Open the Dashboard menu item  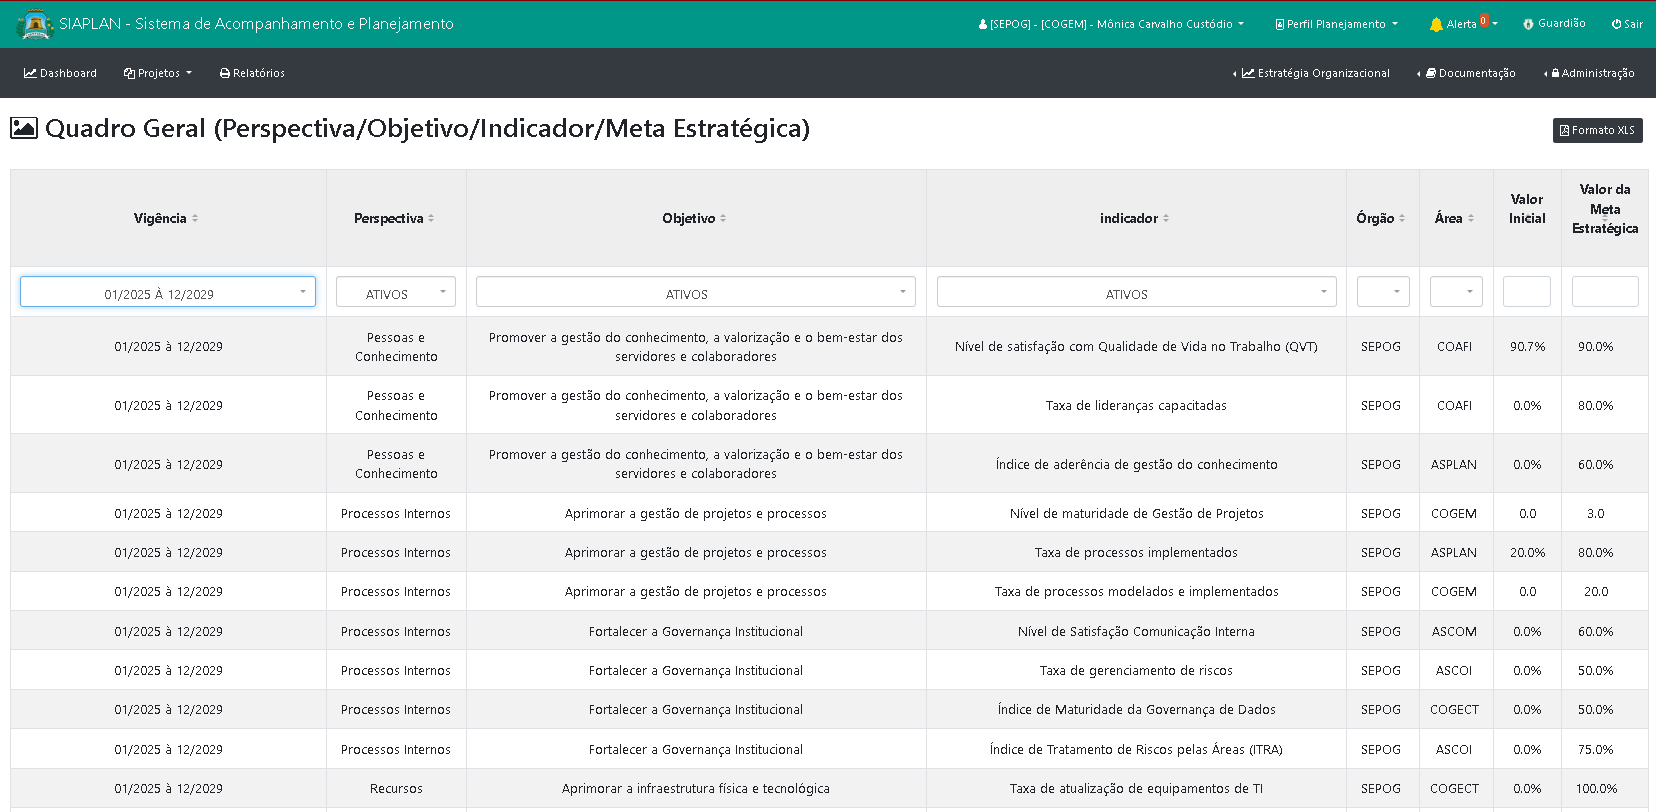pyautogui.click(x=60, y=73)
